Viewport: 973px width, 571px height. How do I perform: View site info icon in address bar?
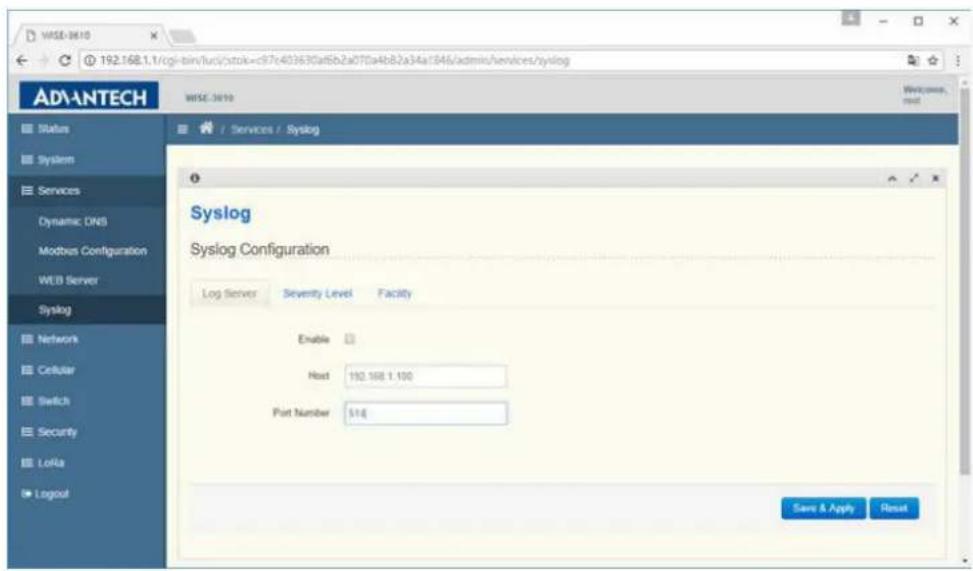click(x=89, y=60)
